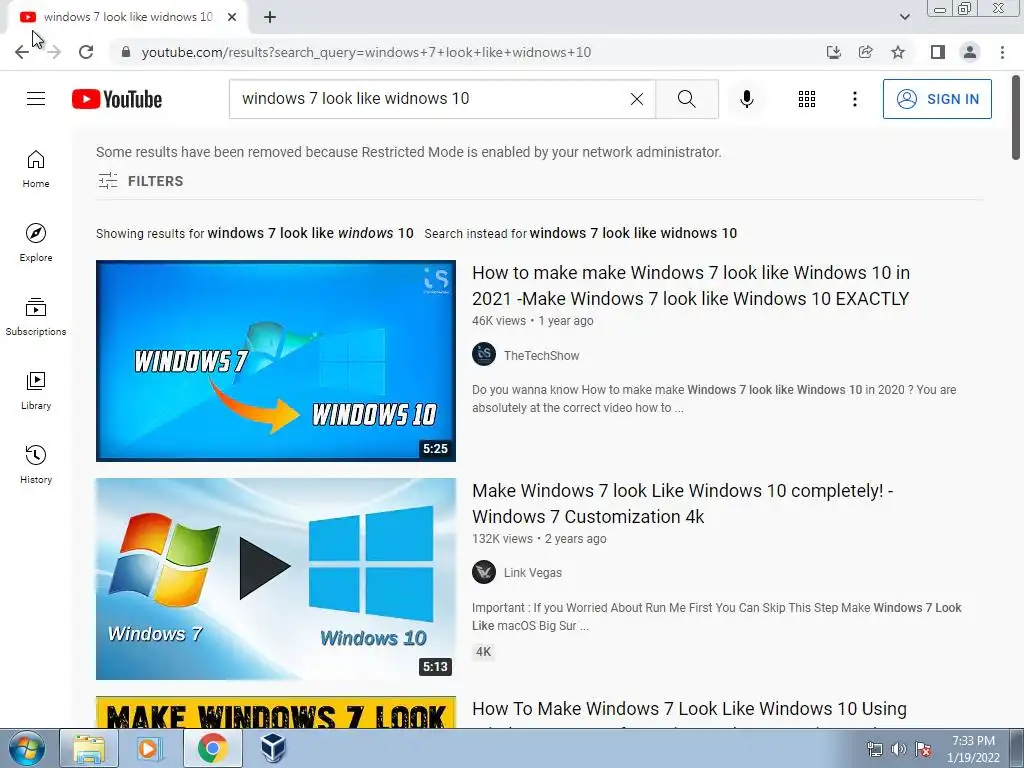Click the Chrome taskbar icon

tap(213, 748)
